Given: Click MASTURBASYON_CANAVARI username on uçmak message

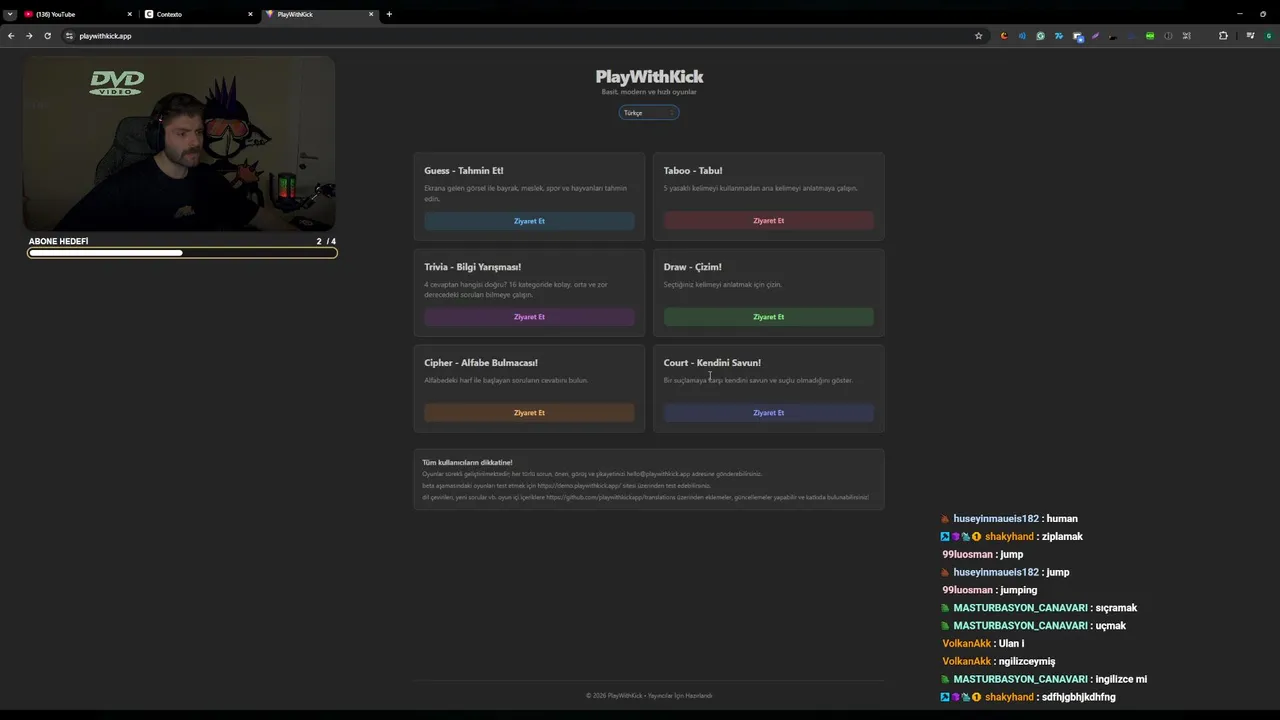Looking at the screenshot, I should pyautogui.click(x=1020, y=626).
